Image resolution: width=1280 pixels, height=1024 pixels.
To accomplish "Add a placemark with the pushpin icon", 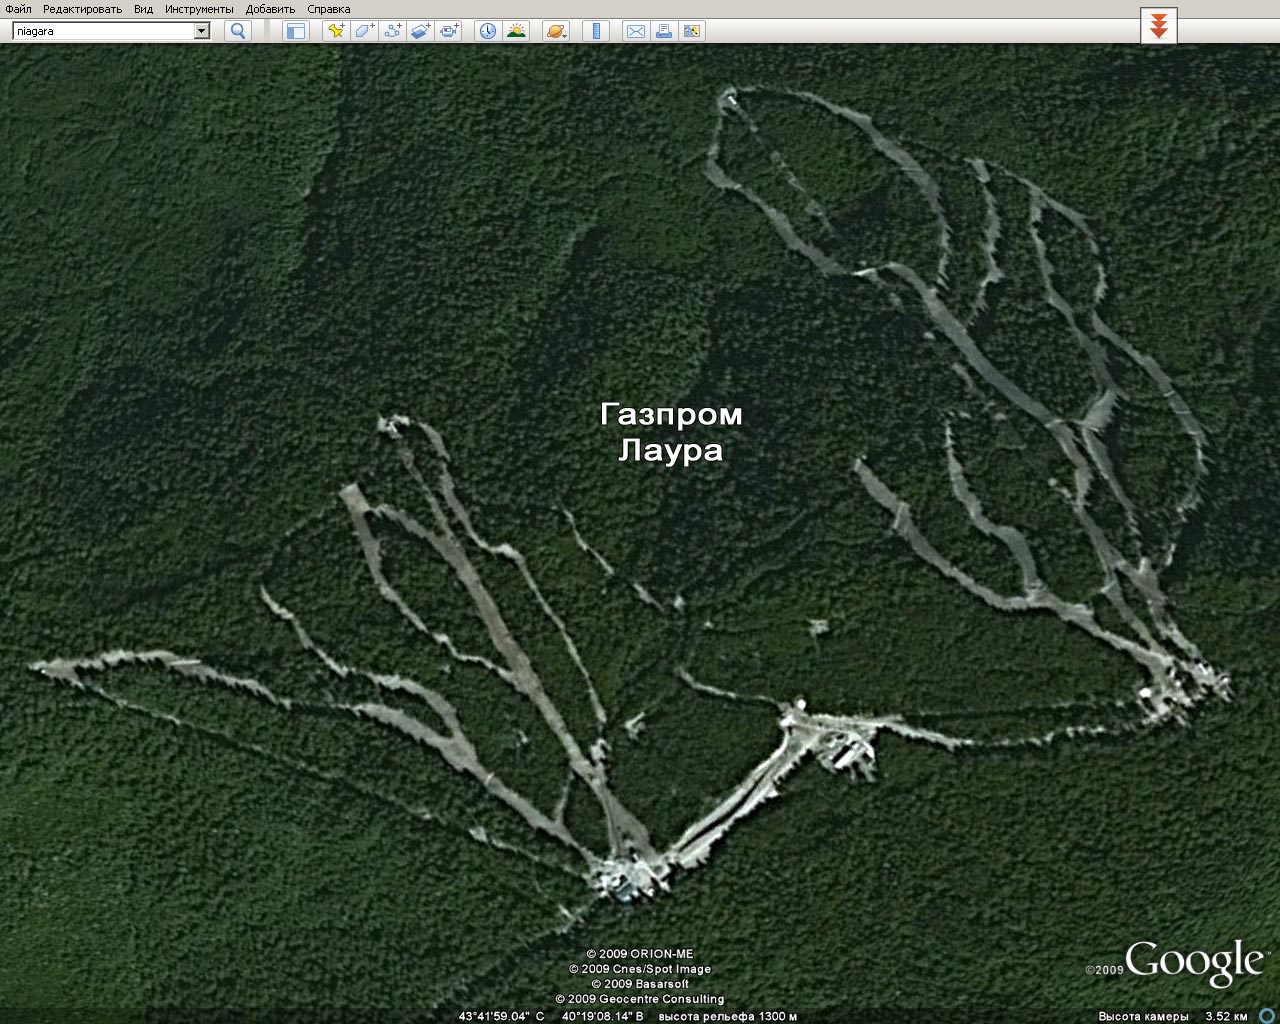I will tap(336, 31).
